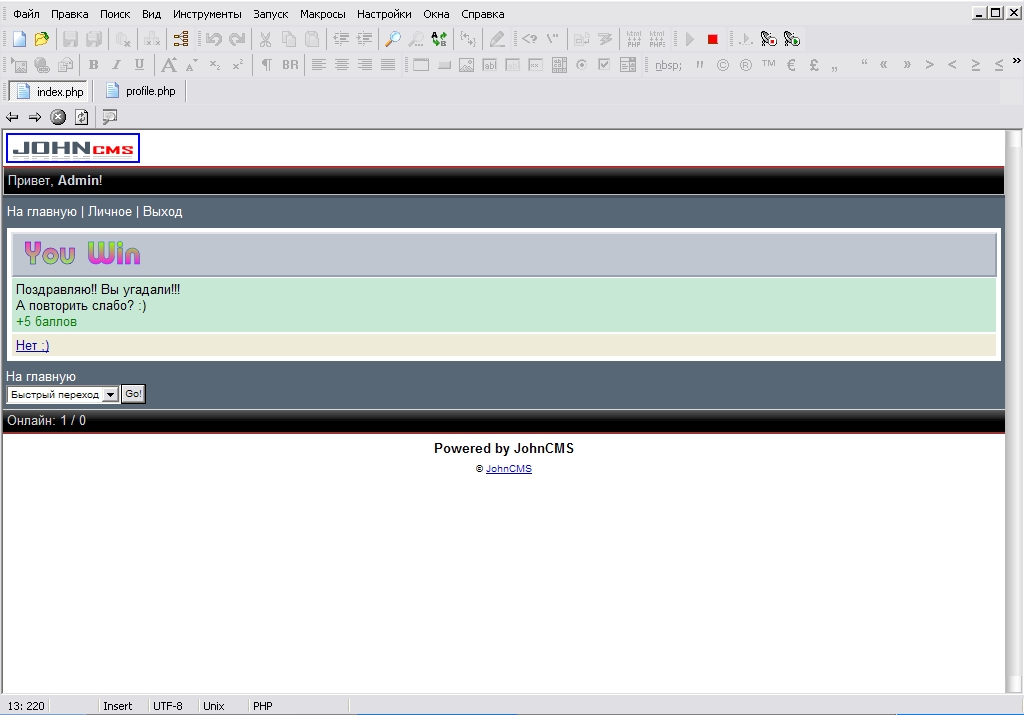The image size is (1024, 715).
Task: Click the preview search icon
Action: coord(110,117)
